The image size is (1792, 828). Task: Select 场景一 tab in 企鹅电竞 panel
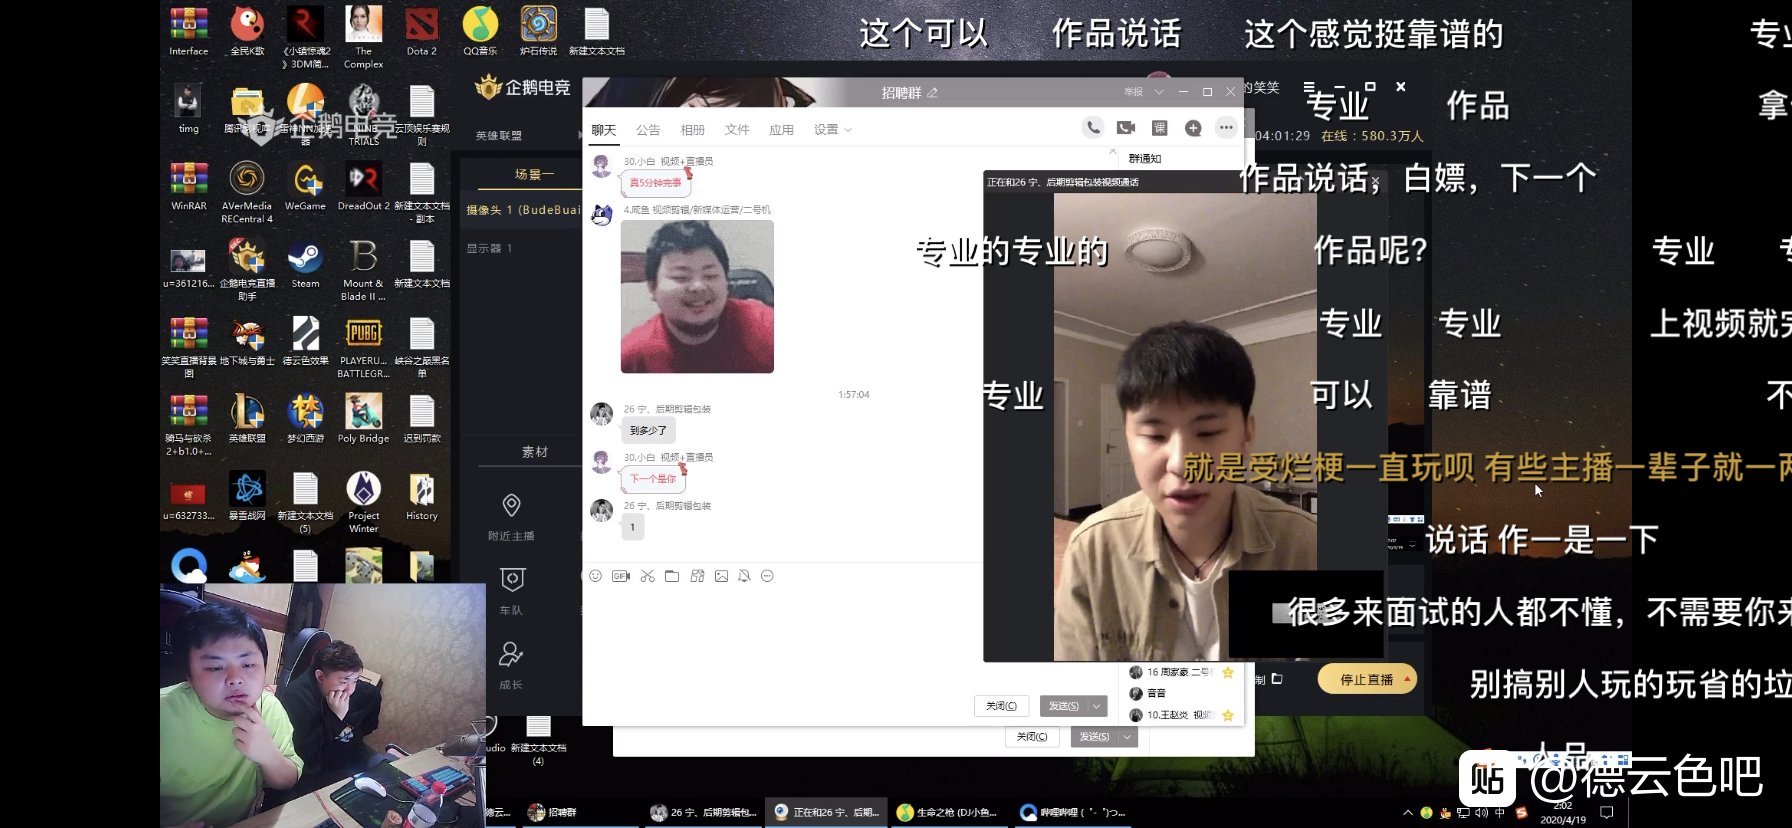(534, 174)
